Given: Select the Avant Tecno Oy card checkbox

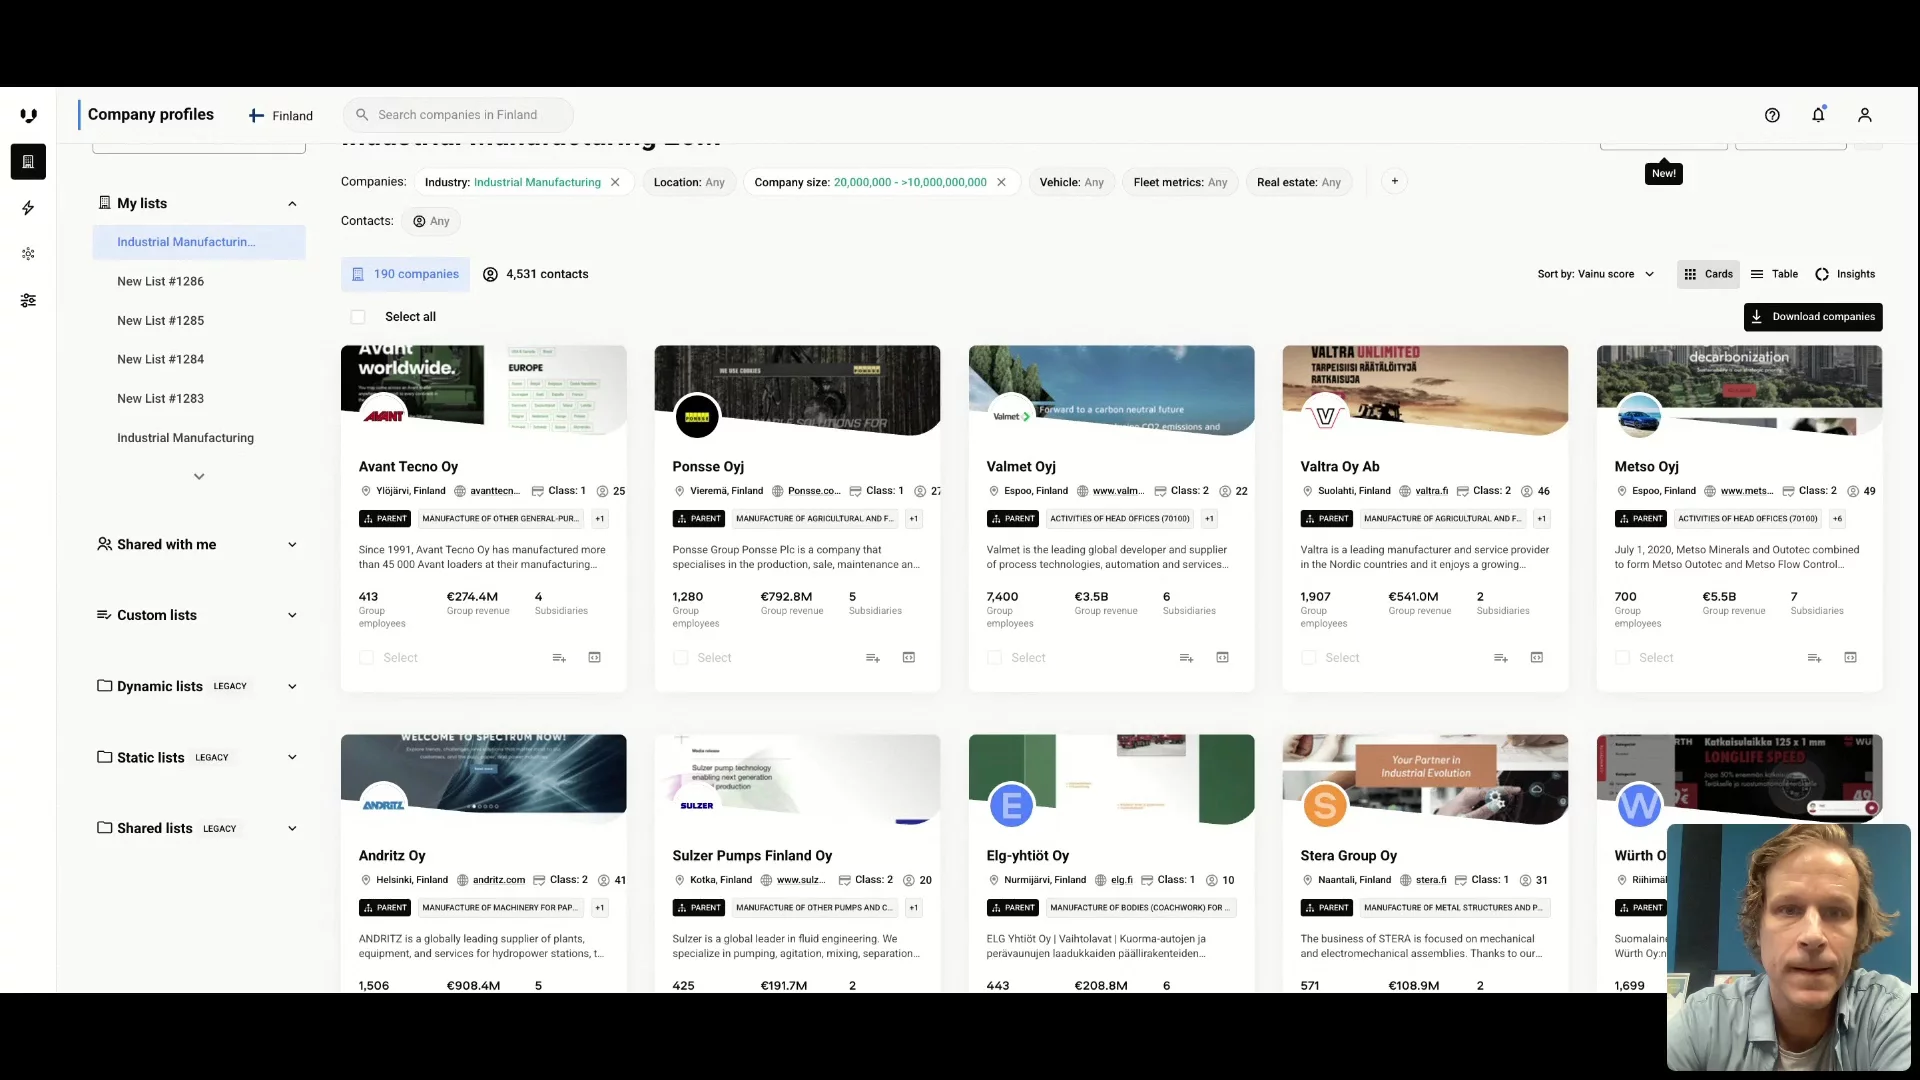Looking at the screenshot, I should (x=366, y=658).
